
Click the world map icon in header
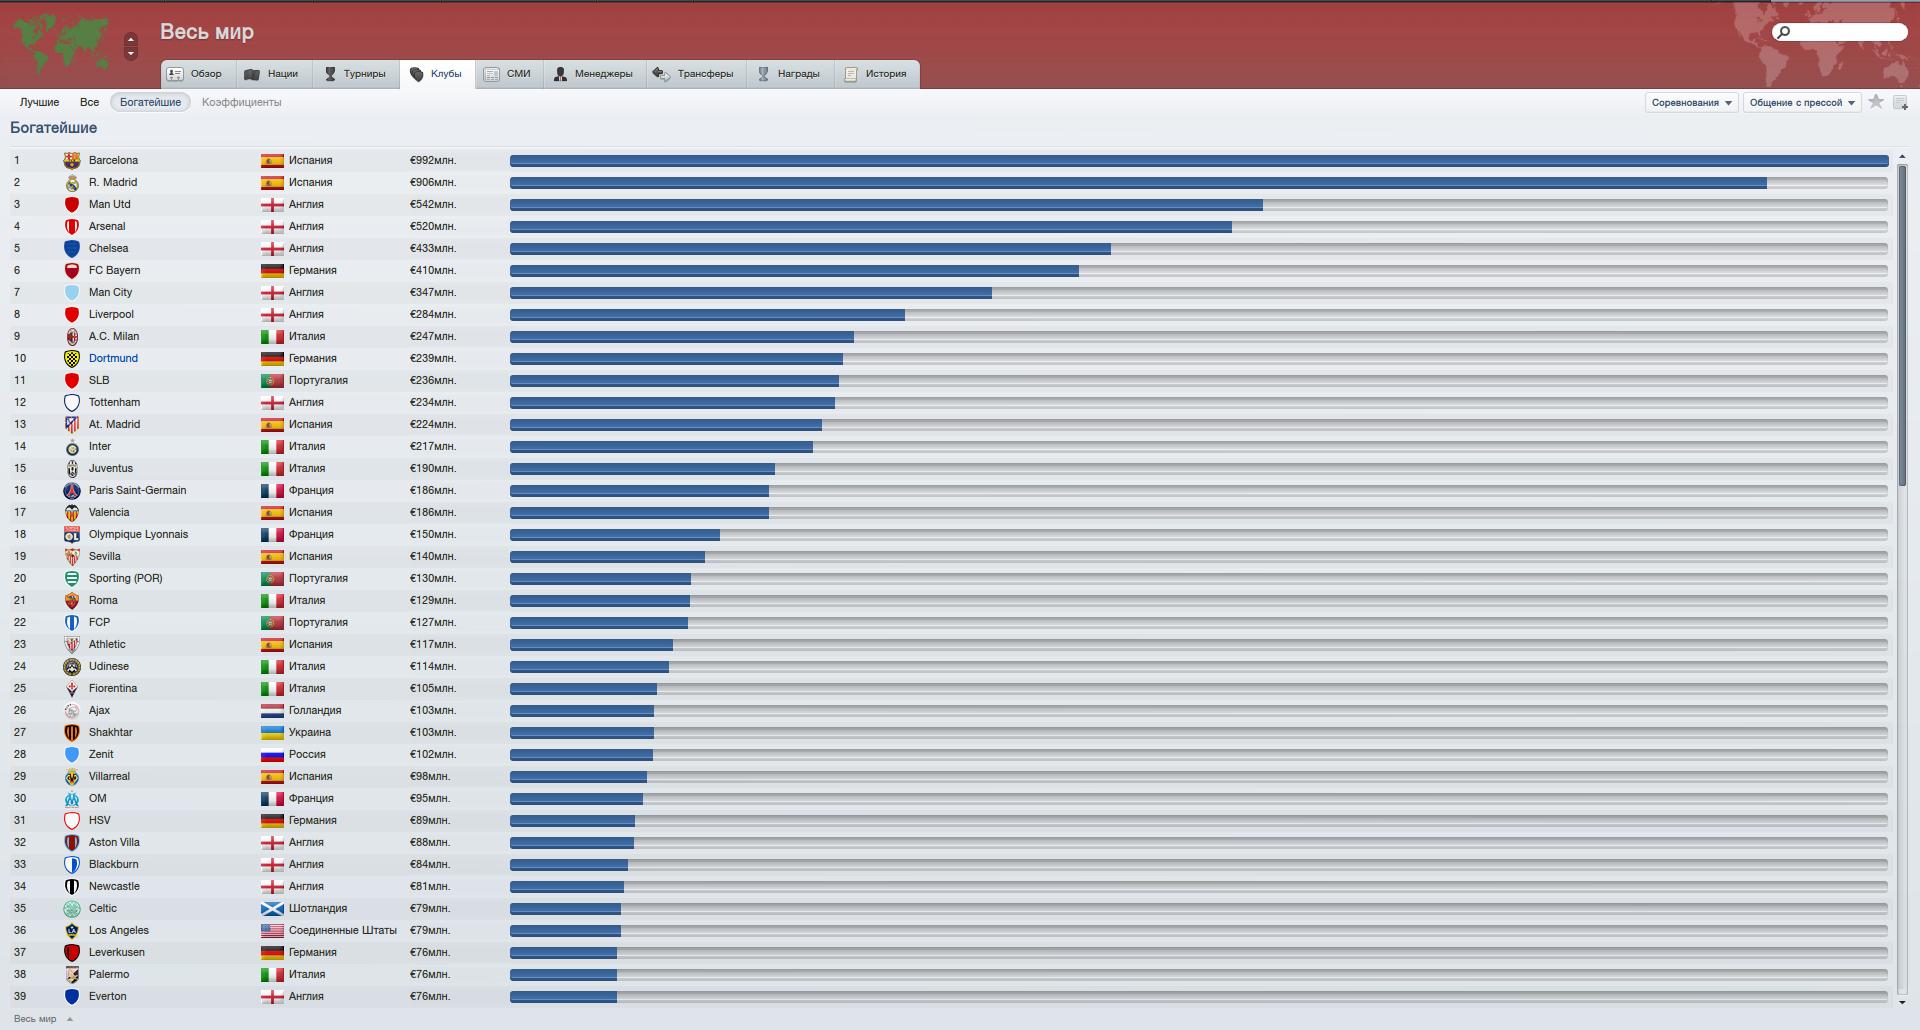(x=61, y=43)
